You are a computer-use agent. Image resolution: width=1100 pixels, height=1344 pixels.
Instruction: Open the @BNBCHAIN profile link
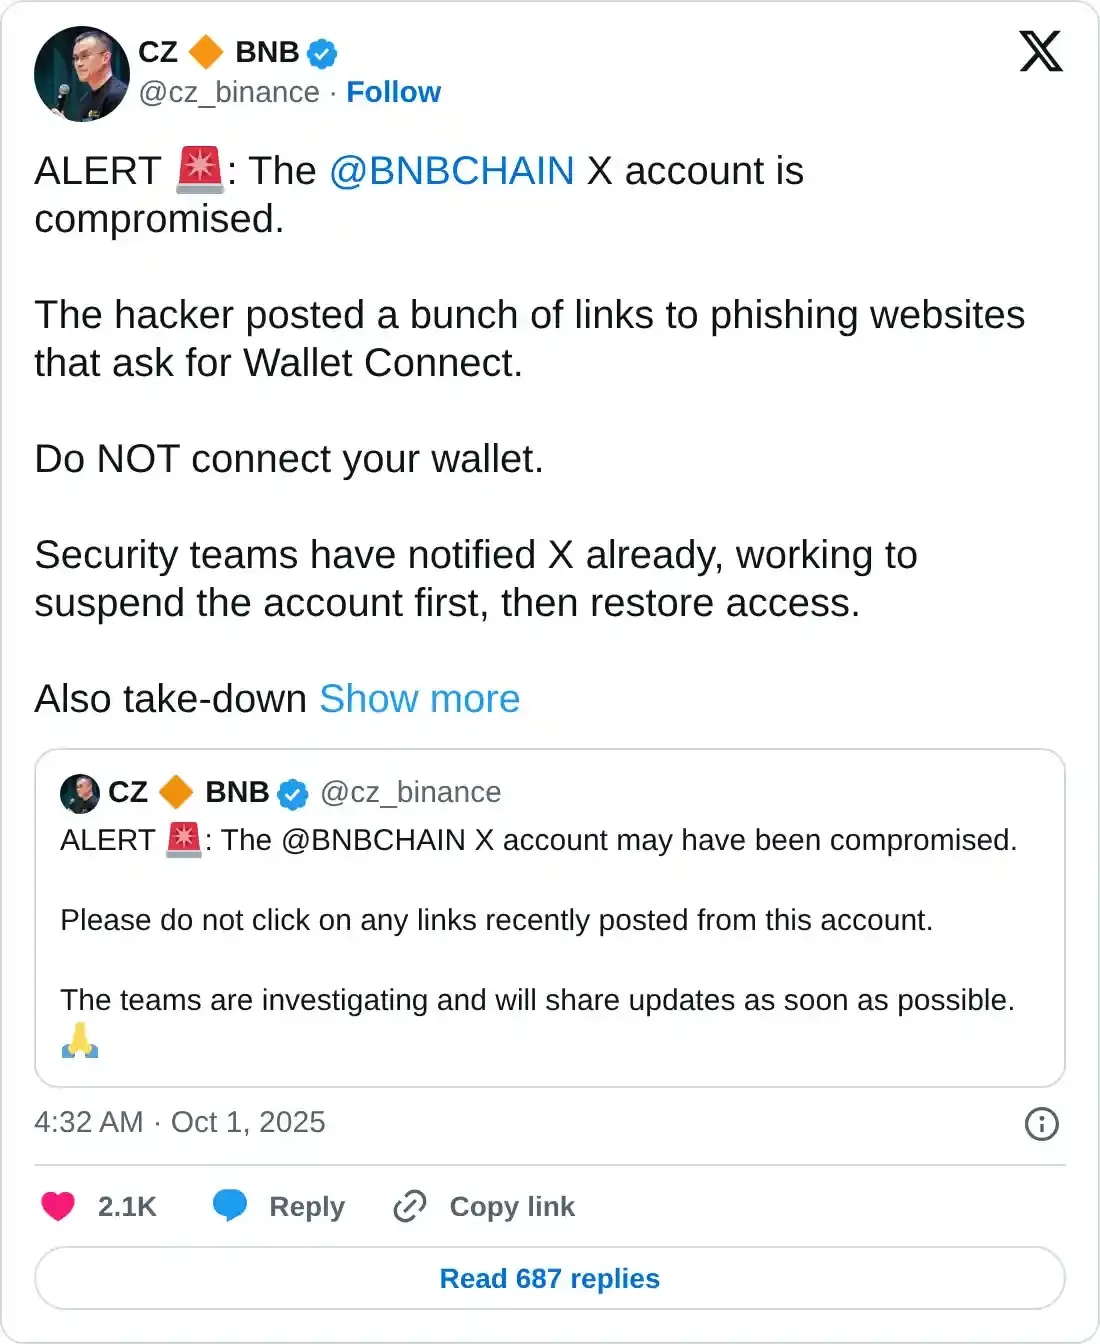coord(452,170)
